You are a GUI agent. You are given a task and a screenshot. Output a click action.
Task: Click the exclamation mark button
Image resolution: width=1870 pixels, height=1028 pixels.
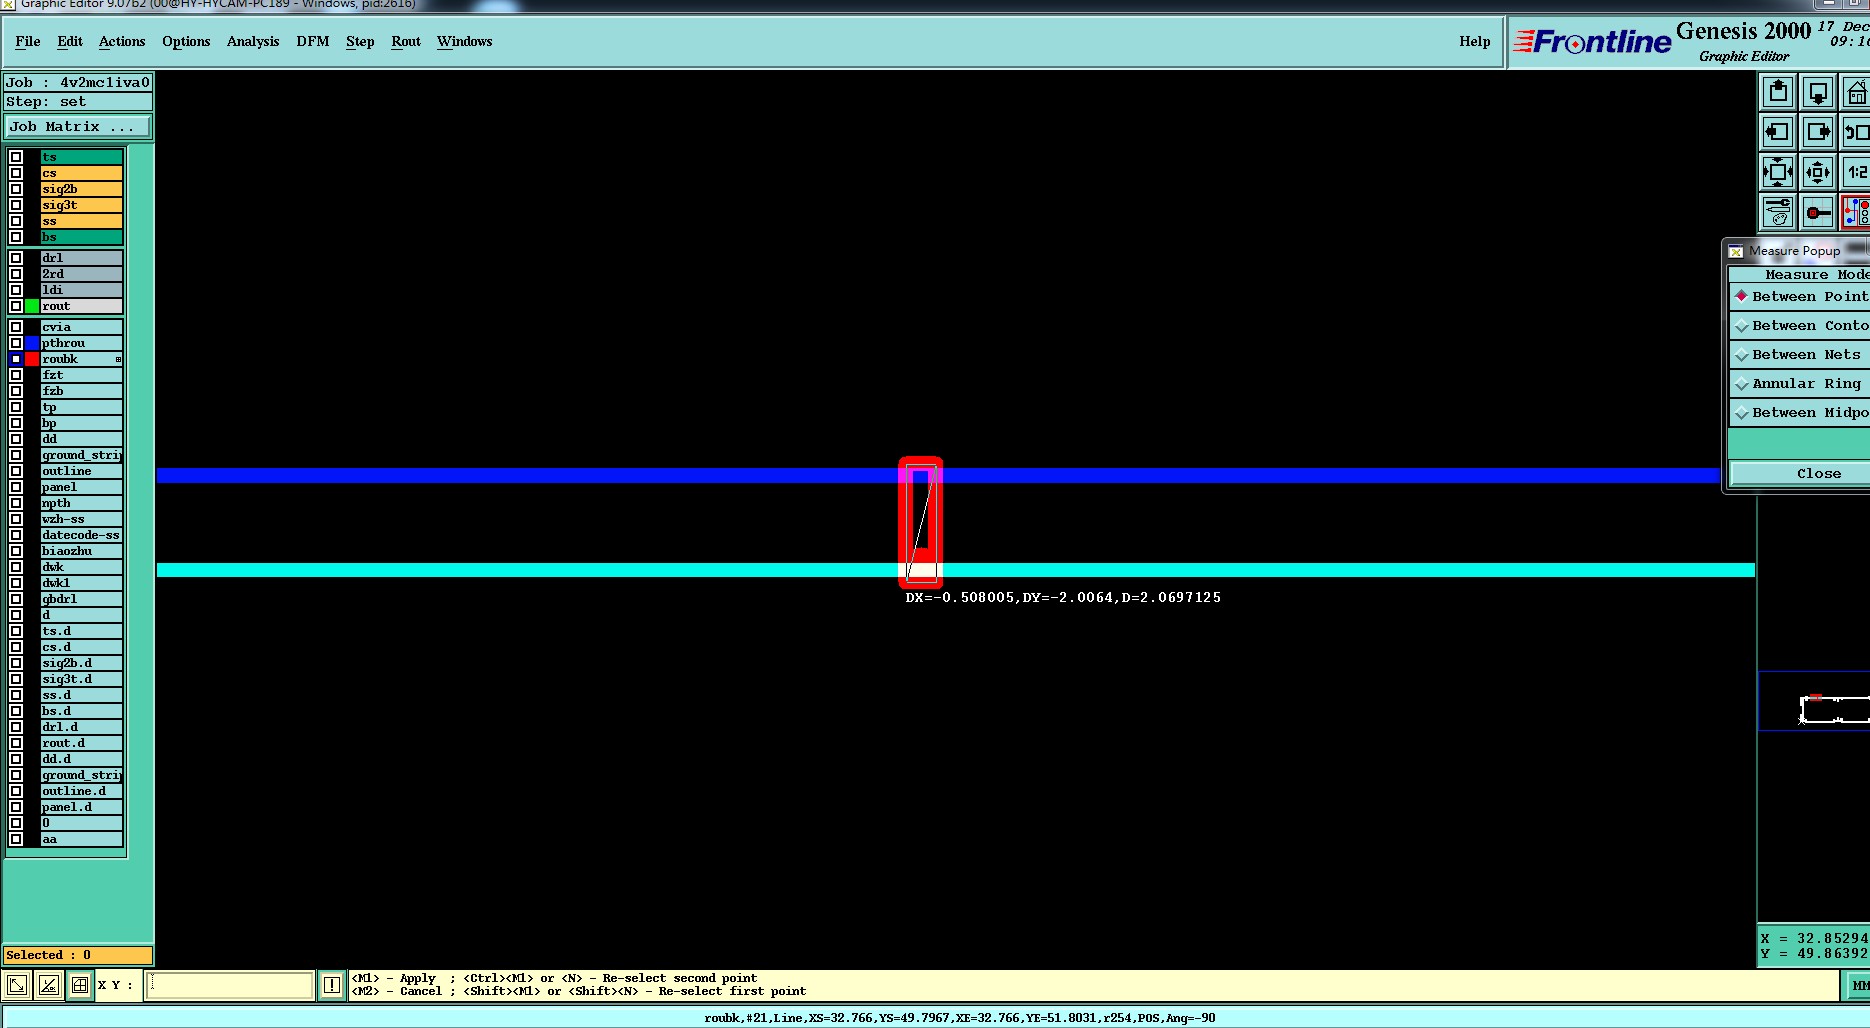[x=332, y=985]
